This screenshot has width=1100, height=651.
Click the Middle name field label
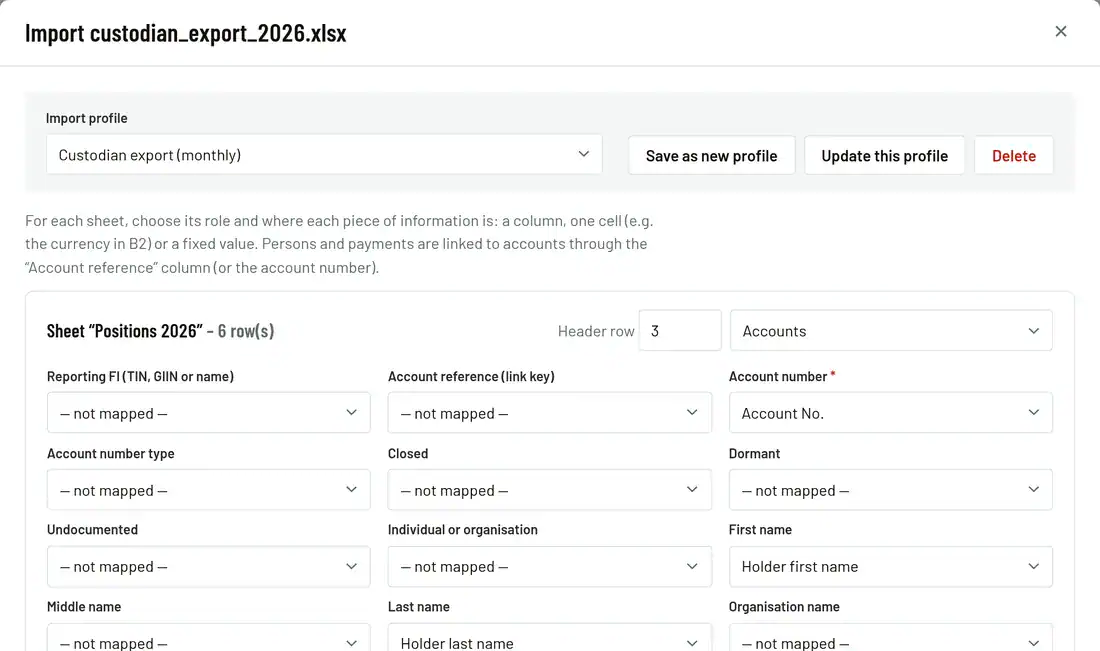coord(83,607)
